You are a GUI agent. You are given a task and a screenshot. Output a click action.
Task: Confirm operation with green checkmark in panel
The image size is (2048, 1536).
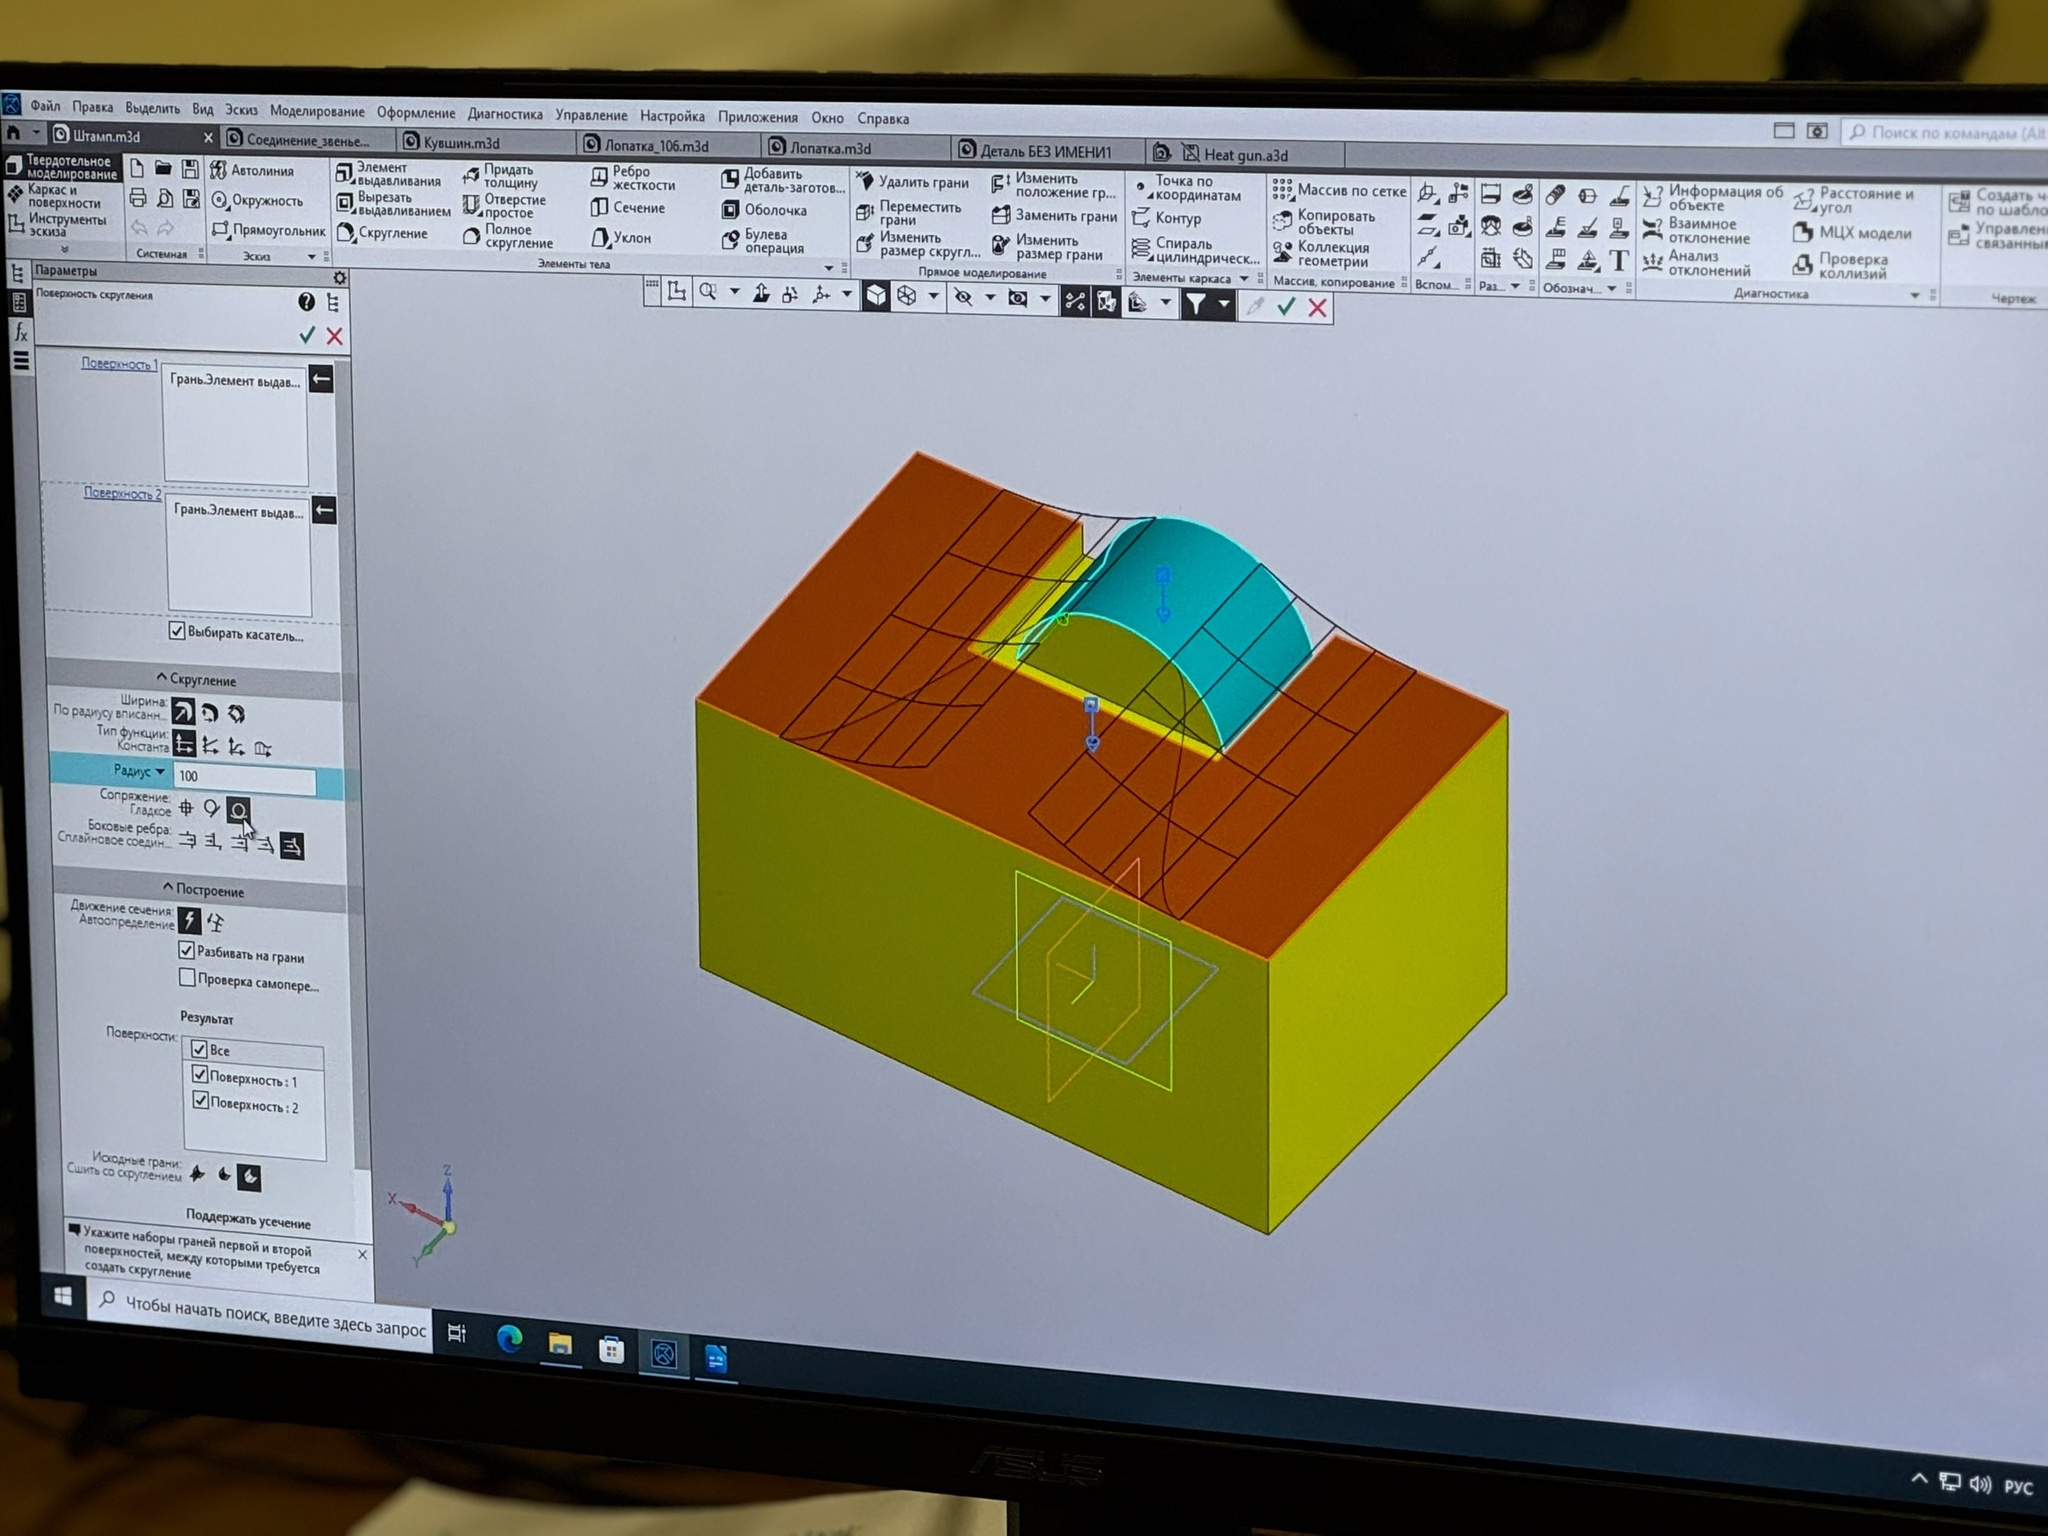pyautogui.click(x=307, y=335)
